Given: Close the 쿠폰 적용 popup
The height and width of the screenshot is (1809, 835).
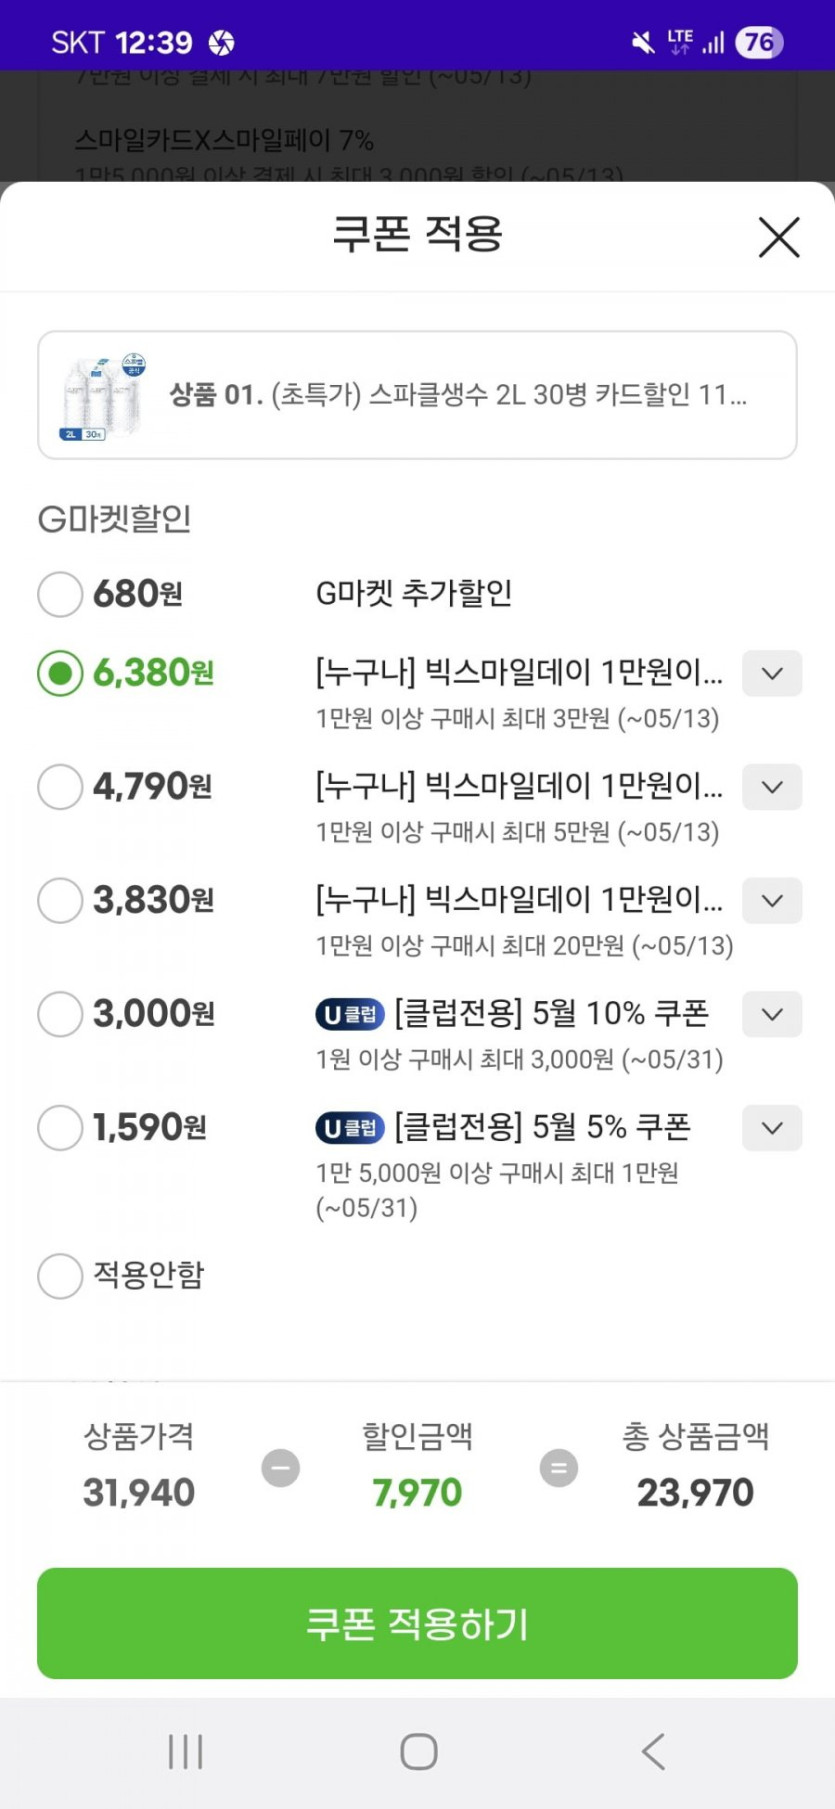Looking at the screenshot, I should click(778, 238).
